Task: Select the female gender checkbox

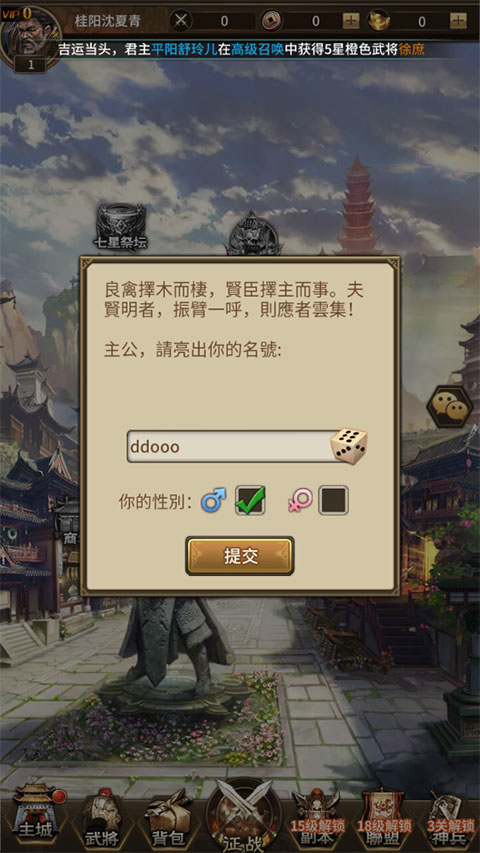Action: pos(333,500)
